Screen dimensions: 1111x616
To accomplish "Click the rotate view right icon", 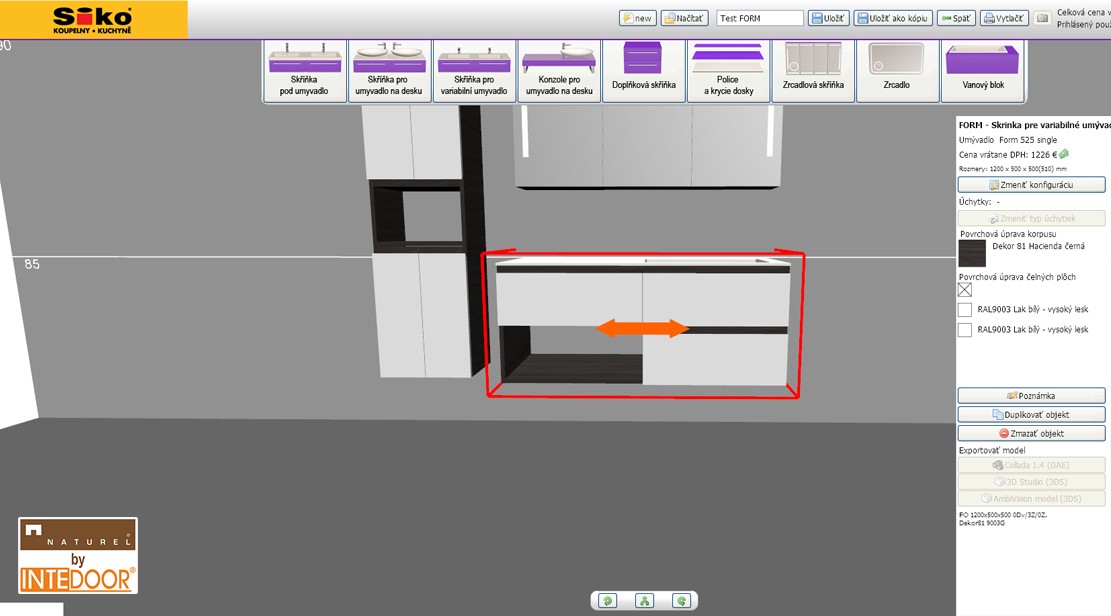I will (x=682, y=601).
